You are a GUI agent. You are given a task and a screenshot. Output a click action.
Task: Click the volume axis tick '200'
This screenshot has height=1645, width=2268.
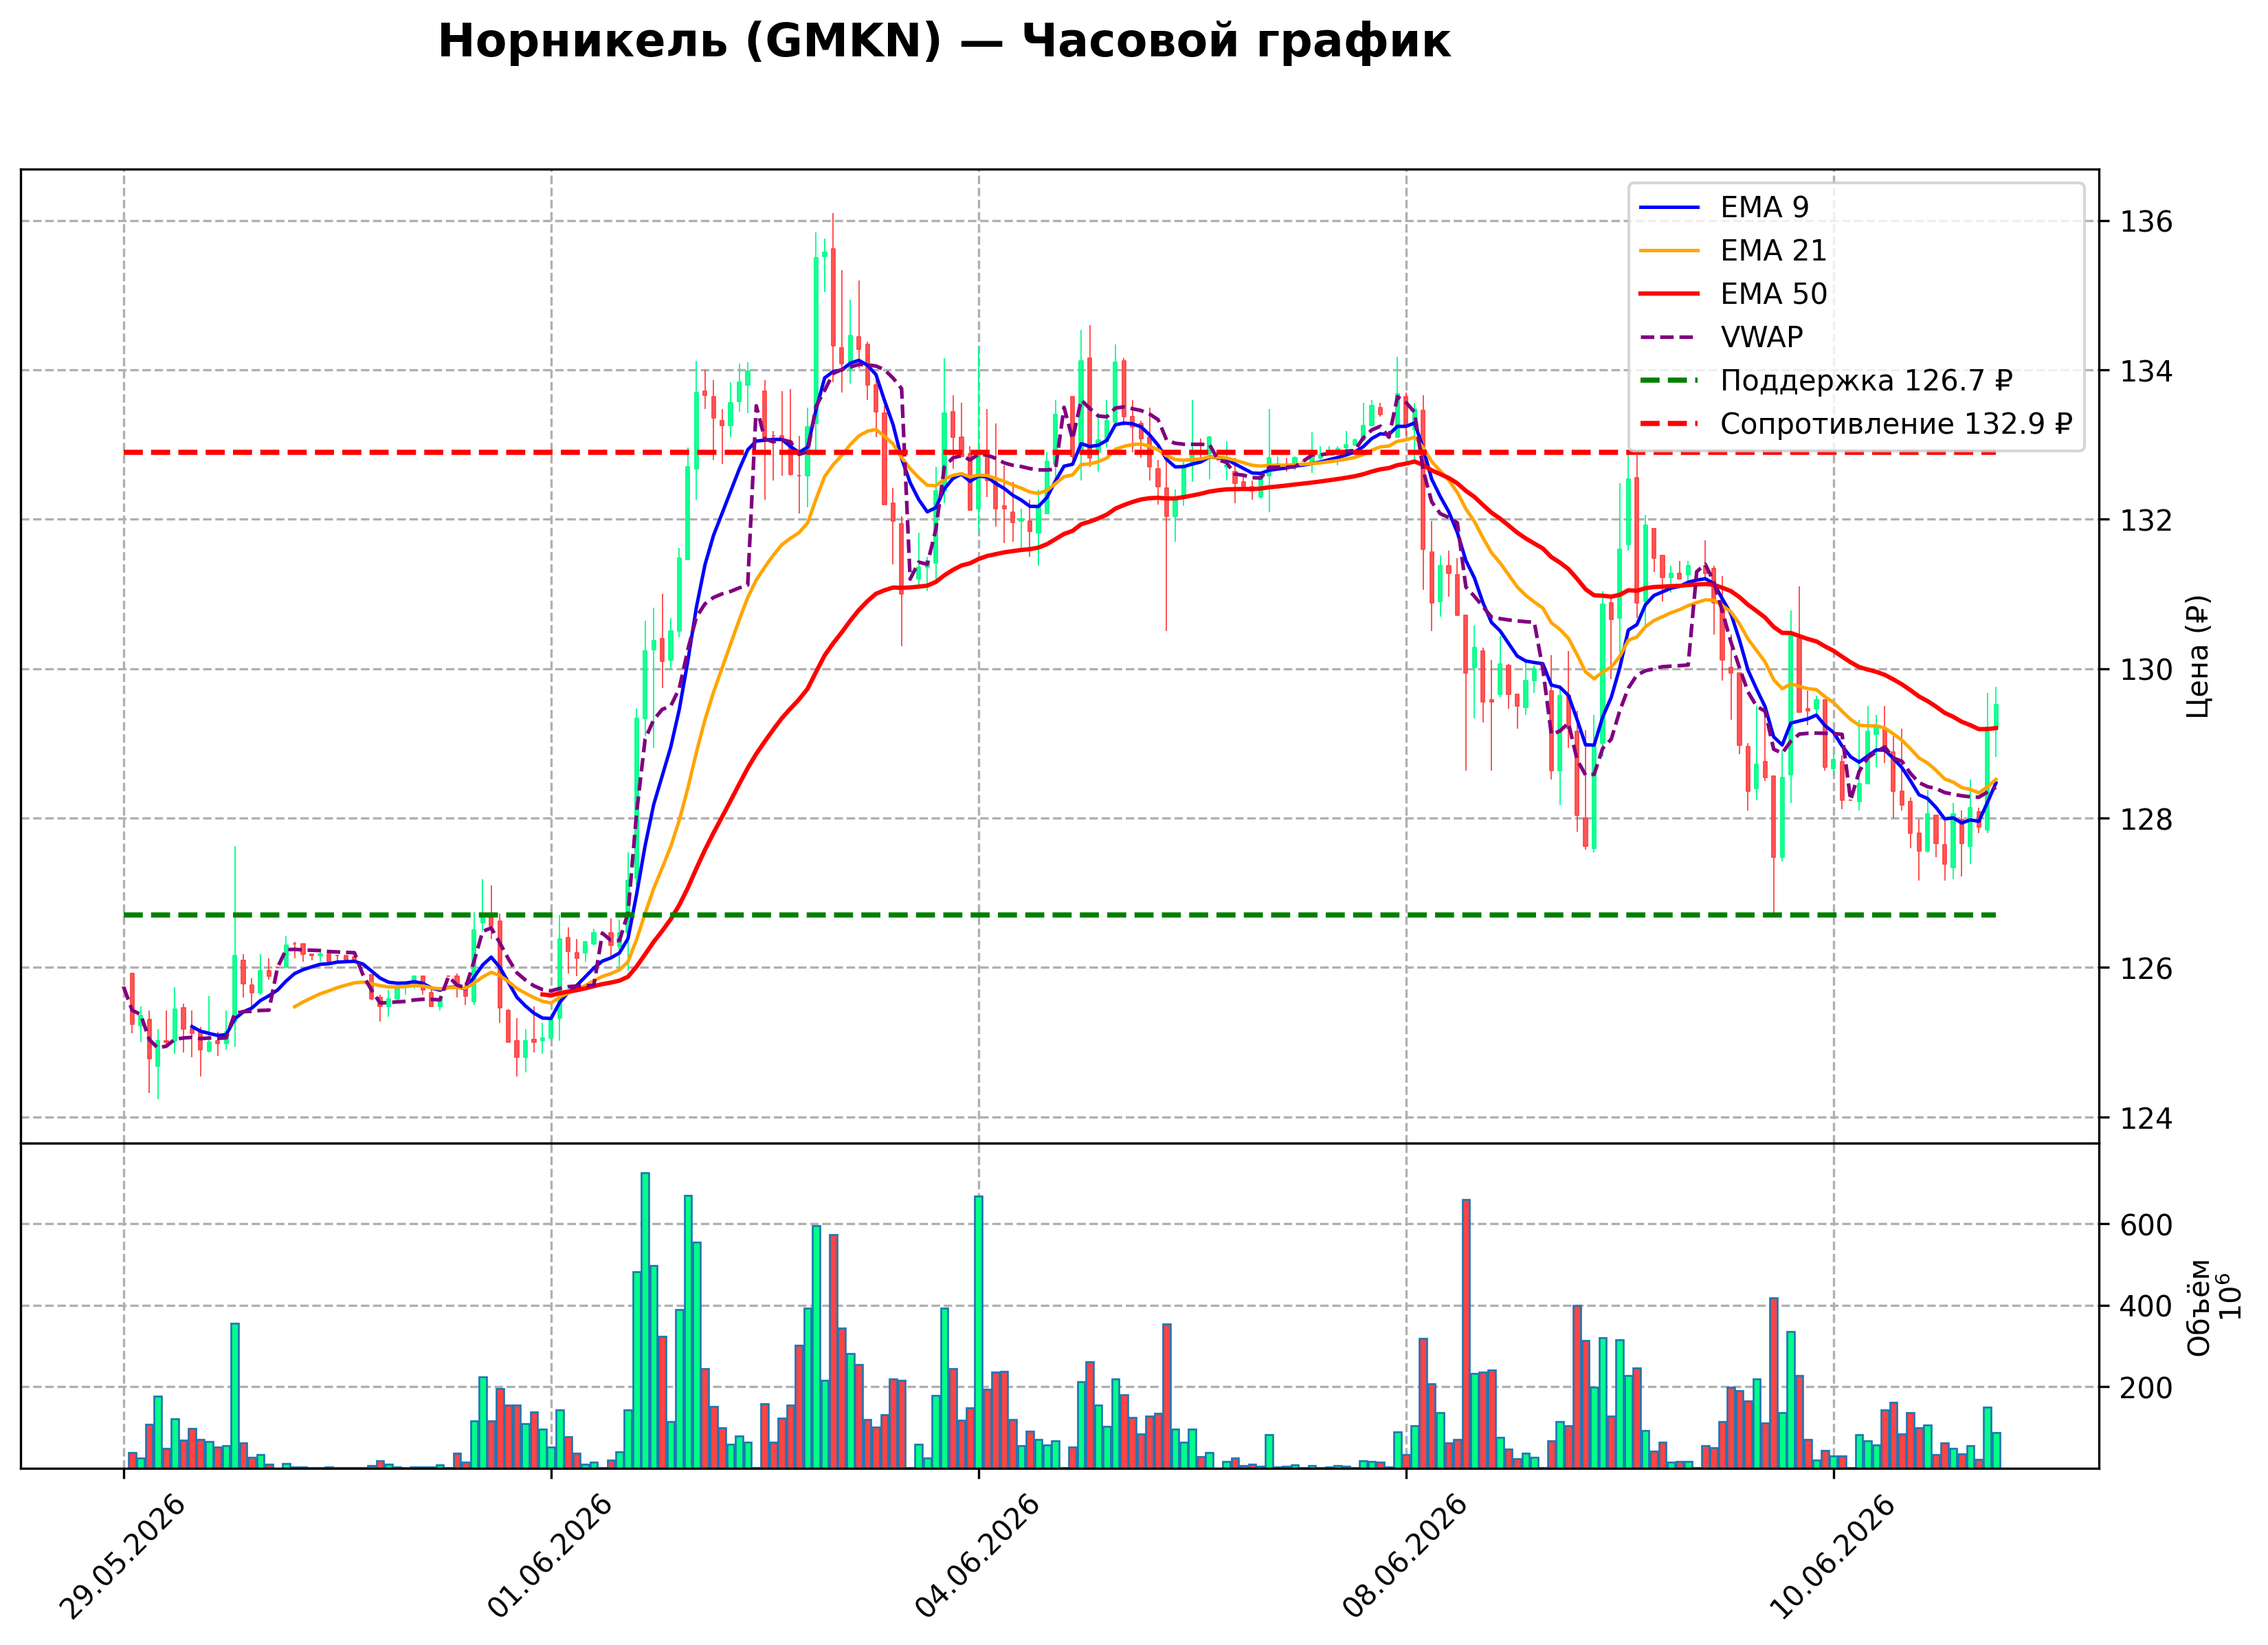[2146, 1388]
